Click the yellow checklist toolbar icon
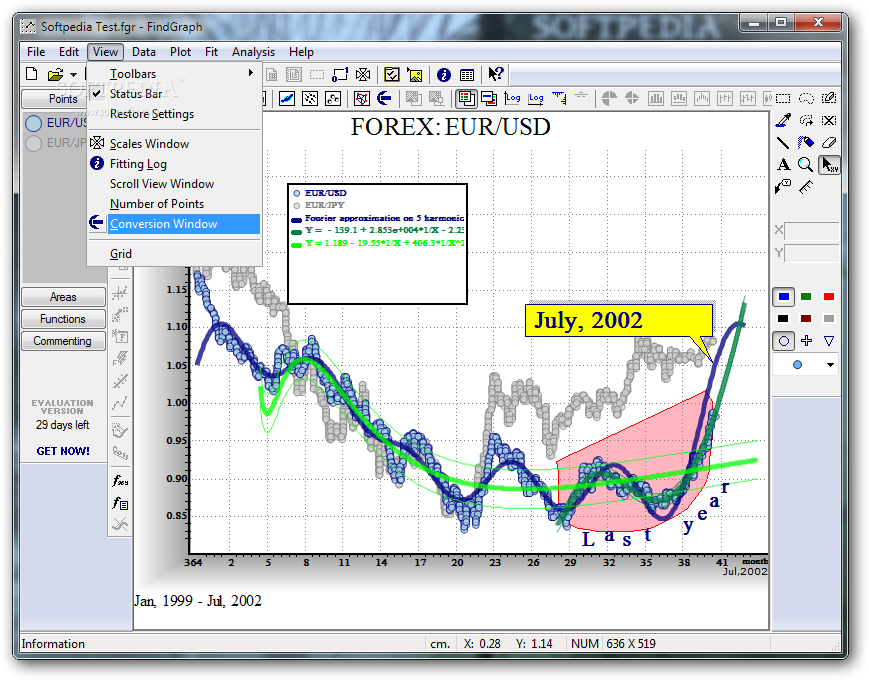Screen dimensions: 869x680 tap(391, 74)
